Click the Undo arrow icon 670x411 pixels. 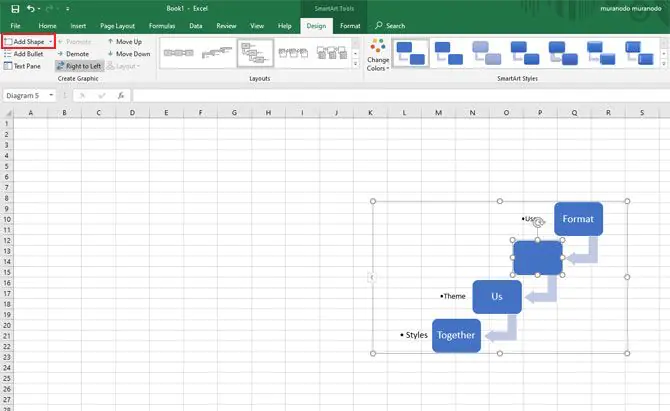pos(30,9)
